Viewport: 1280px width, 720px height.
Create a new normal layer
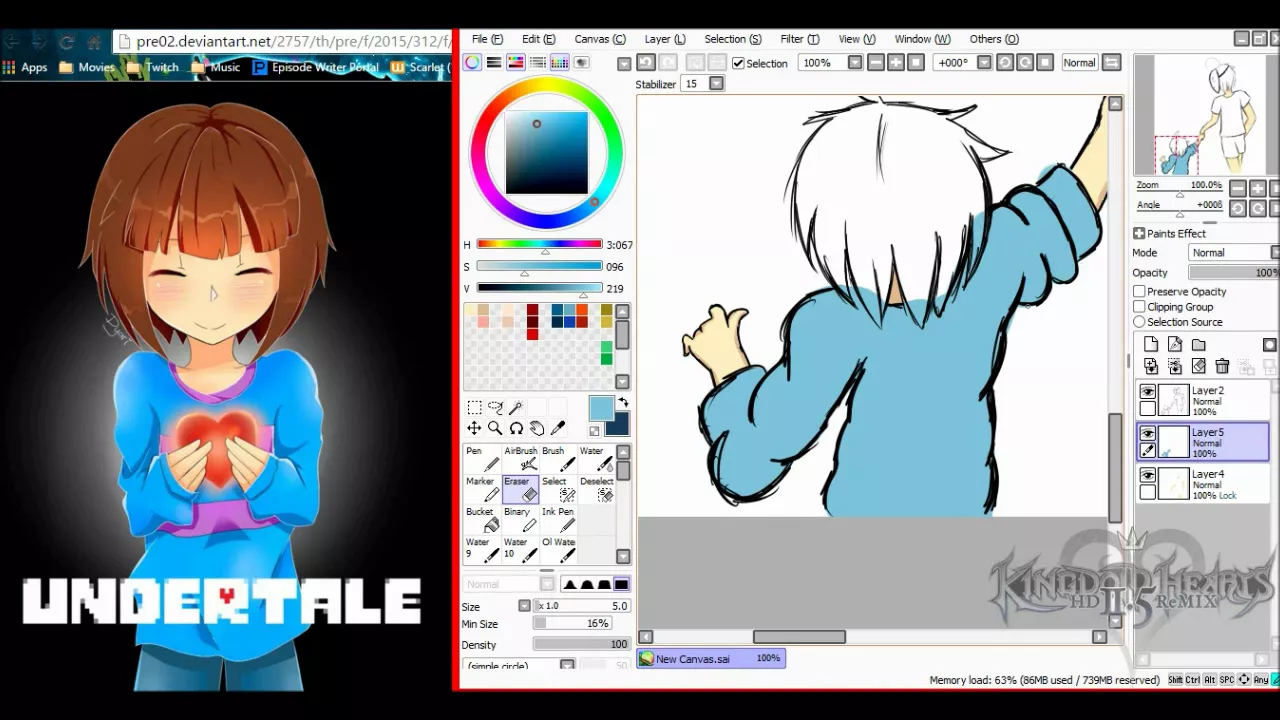point(1151,345)
